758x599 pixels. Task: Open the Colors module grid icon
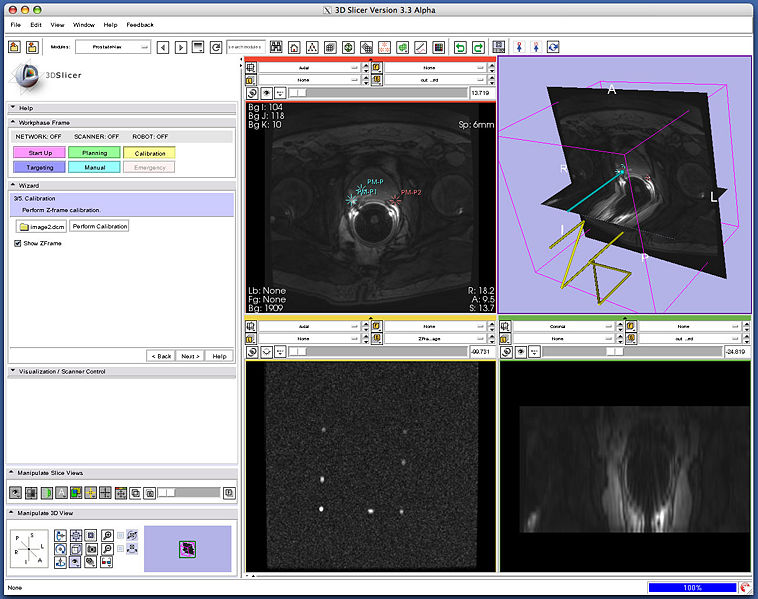pos(438,47)
